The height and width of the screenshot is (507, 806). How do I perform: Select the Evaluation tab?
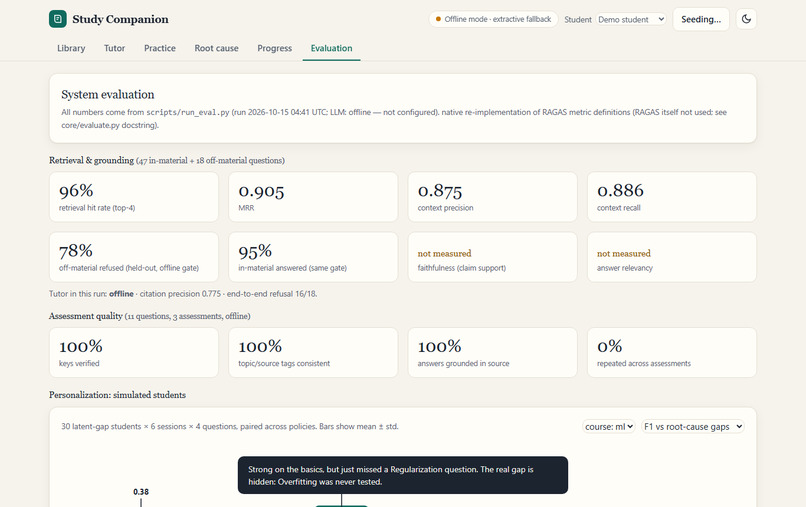coord(332,48)
